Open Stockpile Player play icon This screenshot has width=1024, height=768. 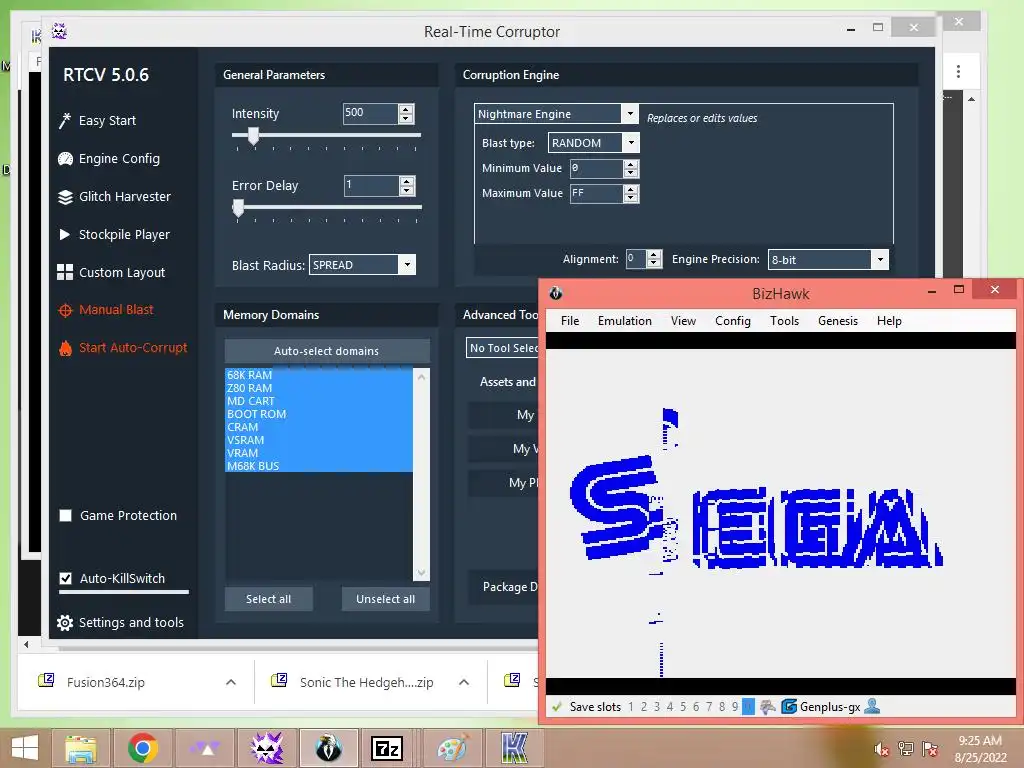click(65, 234)
